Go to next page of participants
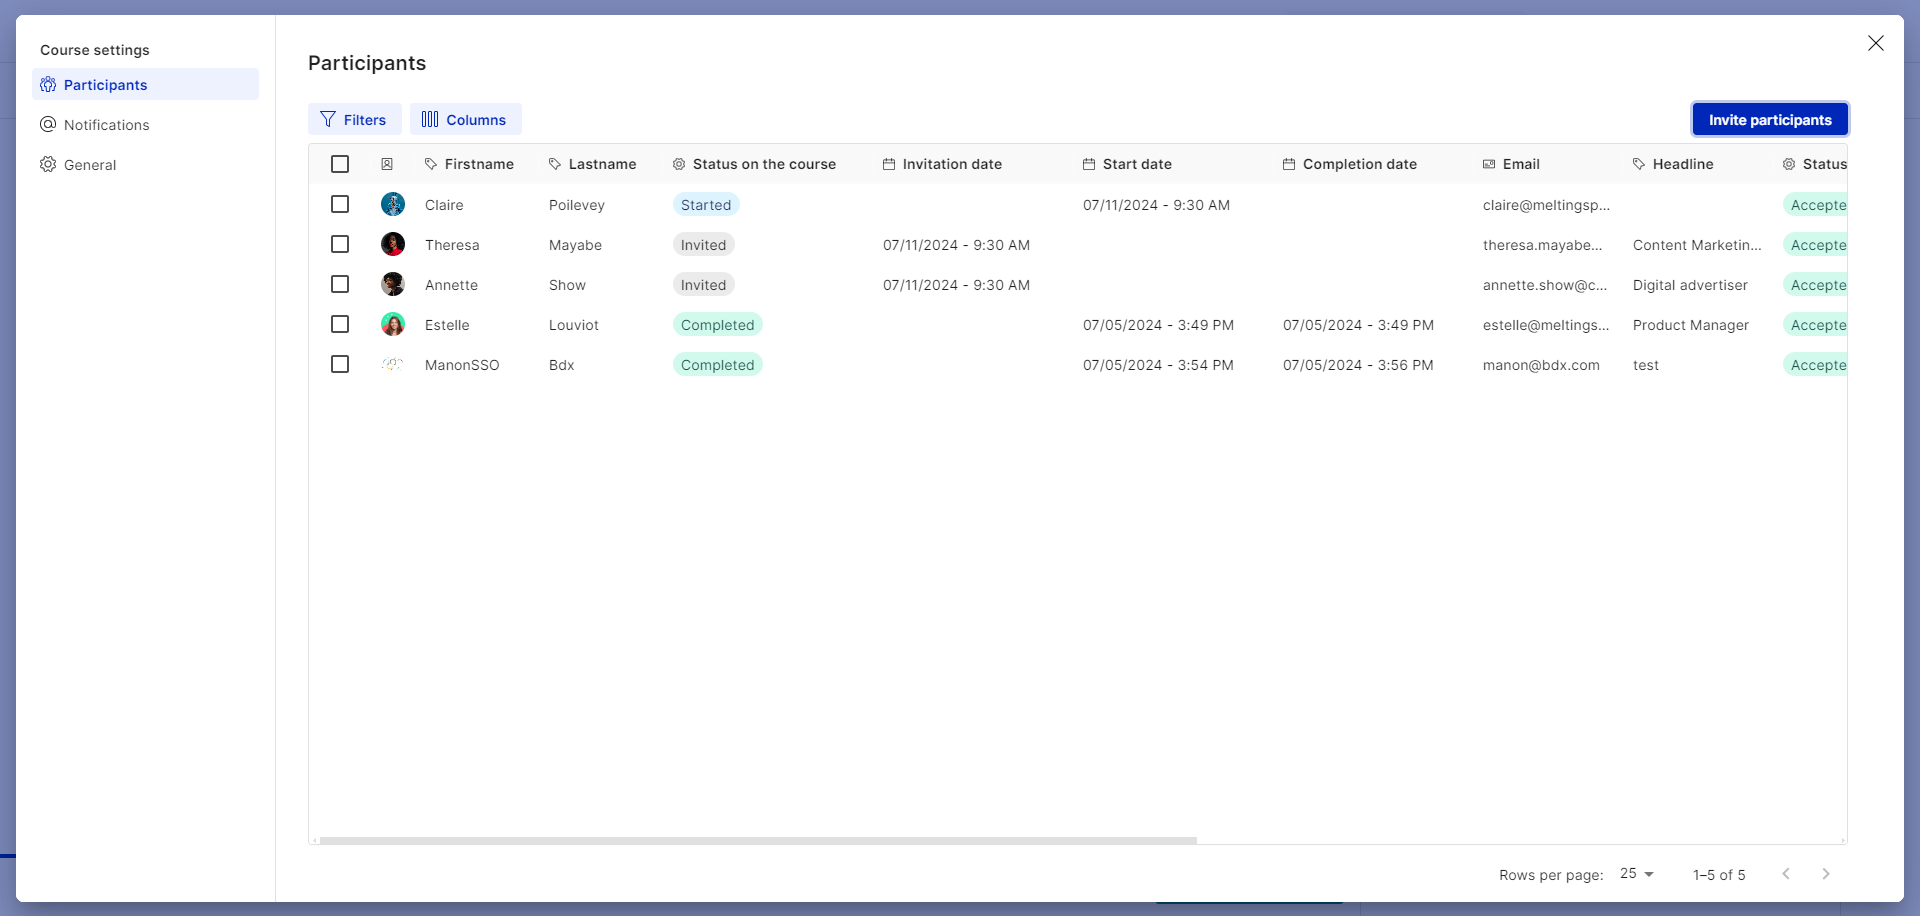 click(1825, 874)
